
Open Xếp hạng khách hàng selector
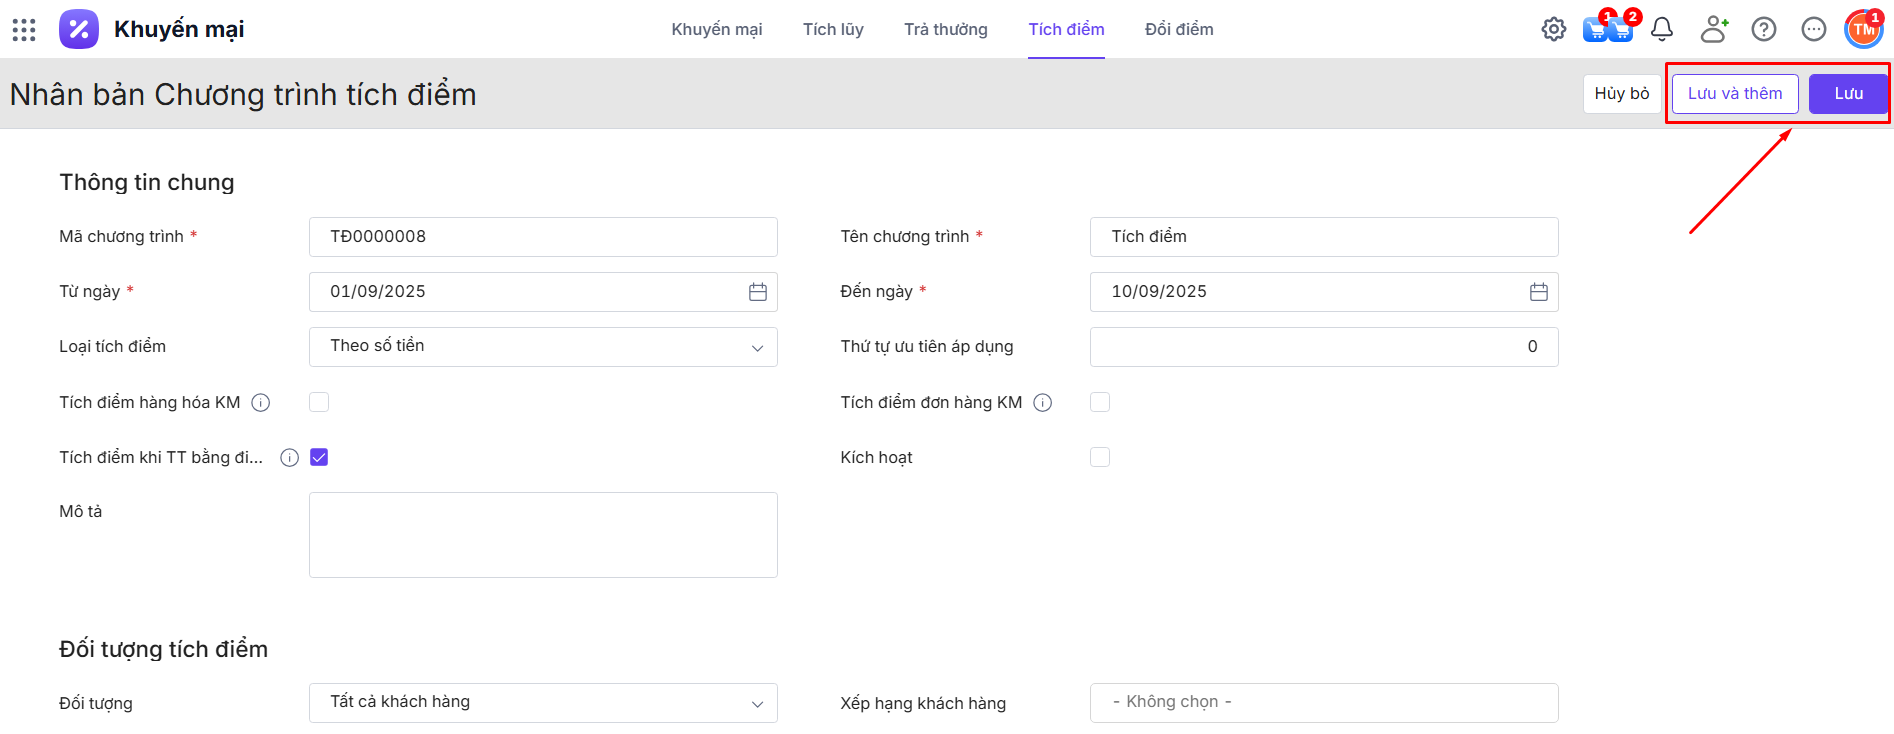pos(1323,703)
